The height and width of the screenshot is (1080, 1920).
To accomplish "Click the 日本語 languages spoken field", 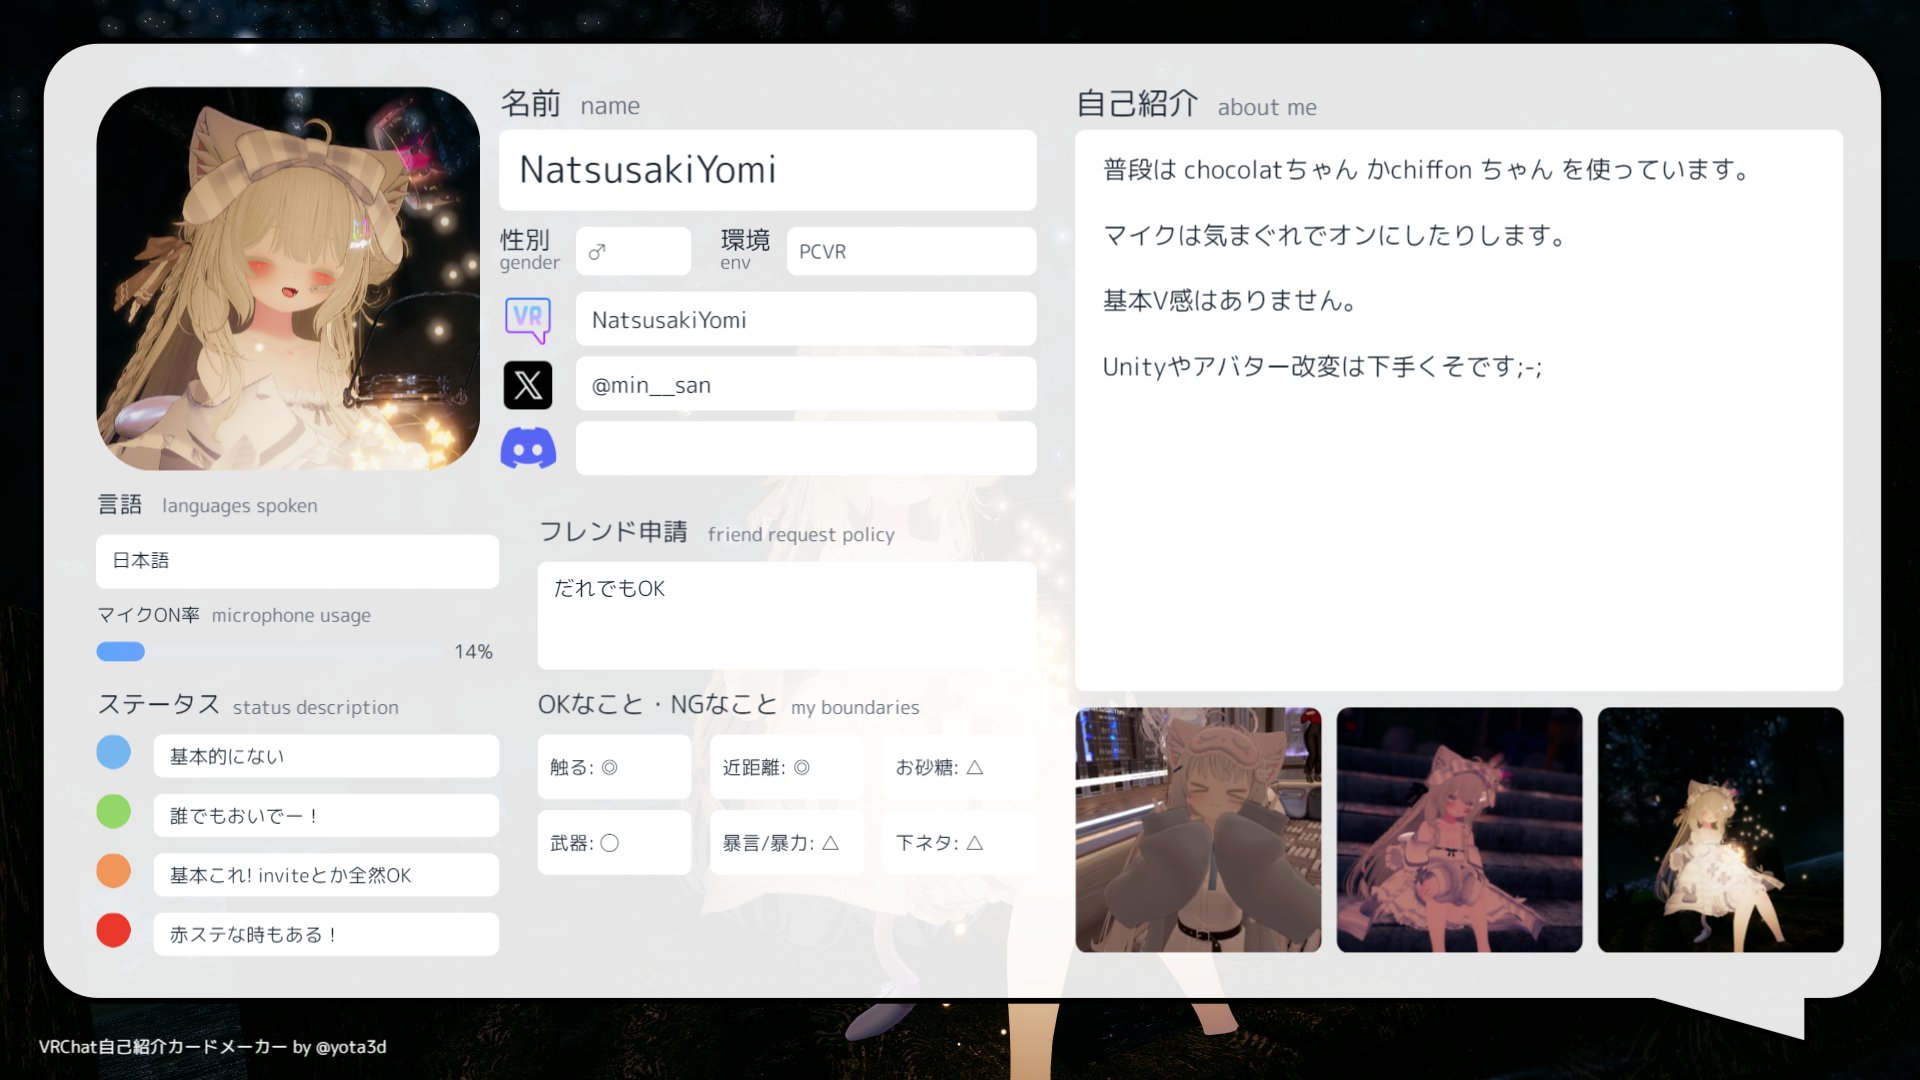I will click(x=297, y=561).
